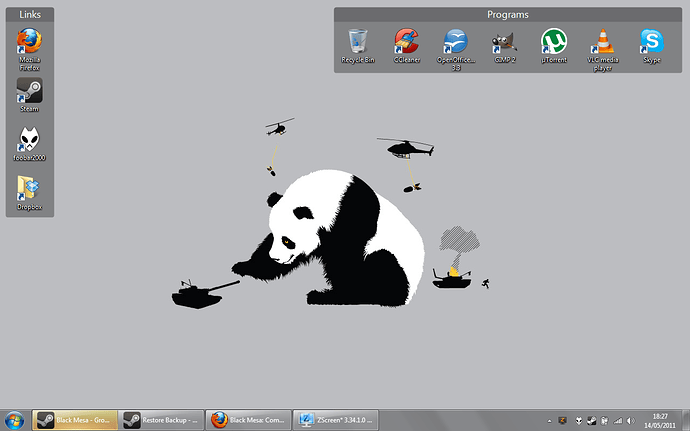Expand hidden system tray icons arrow
The width and height of the screenshot is (690, 431).
pos(549,420)
